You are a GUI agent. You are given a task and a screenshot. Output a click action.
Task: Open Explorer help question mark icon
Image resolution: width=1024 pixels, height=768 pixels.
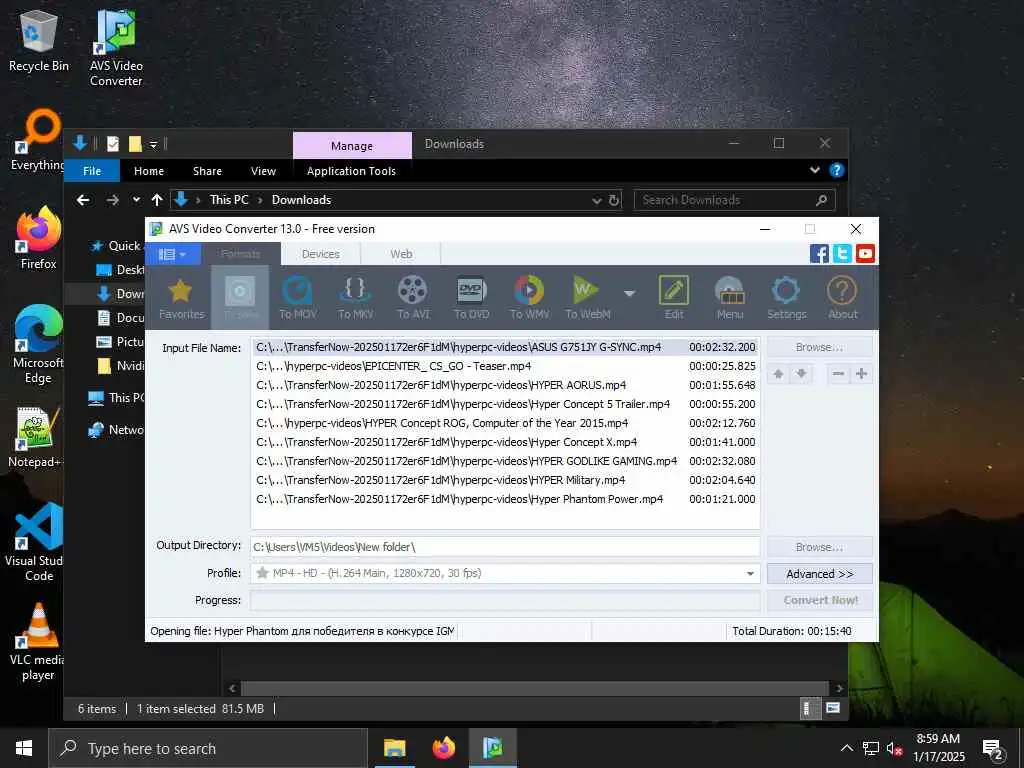click(x=837, y=170)
